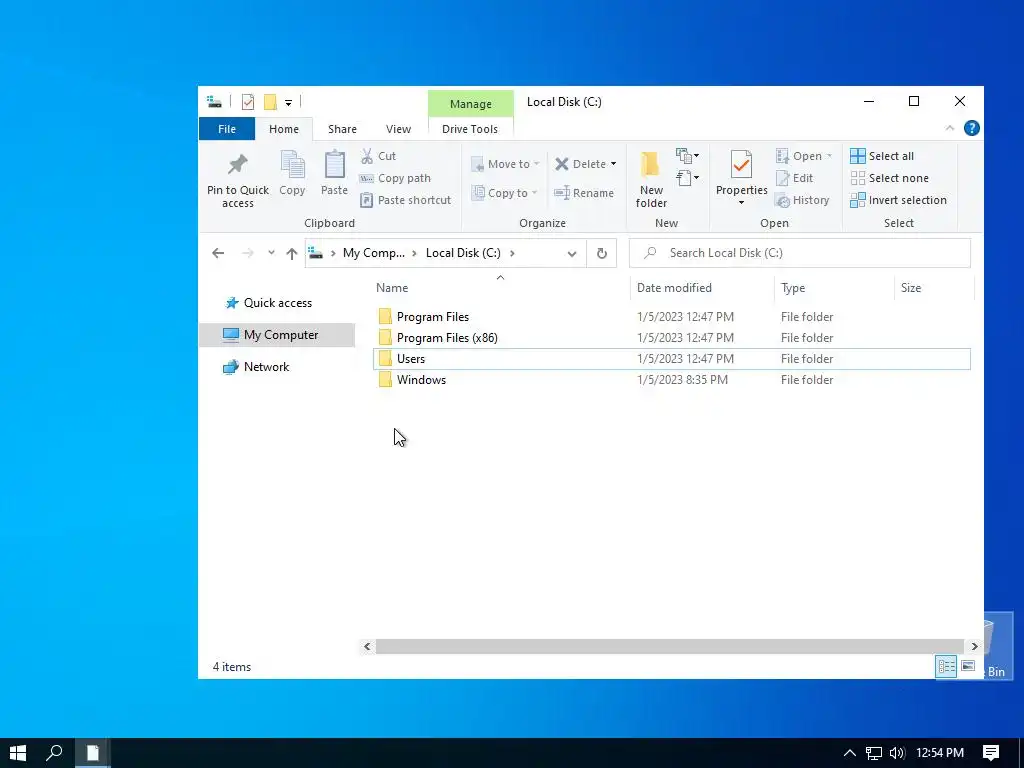Click My Comp... breadcrumb in address bar
This screenshot has height=768, width=1024.
[x=374, y=253]
